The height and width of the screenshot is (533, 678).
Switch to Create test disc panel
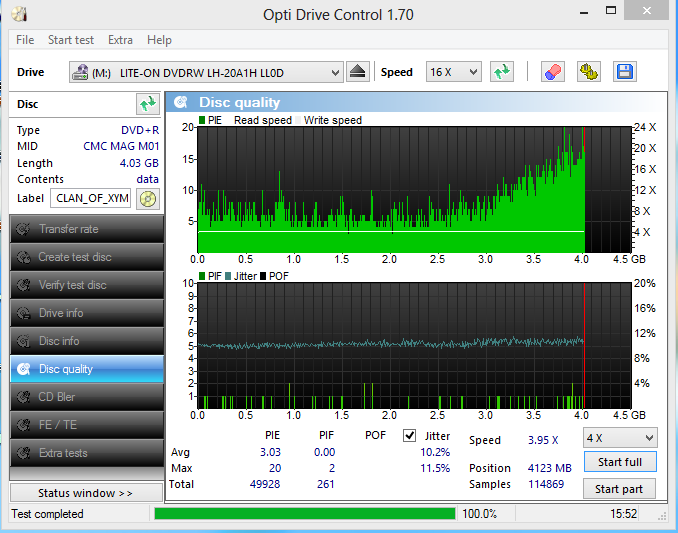(86, 257)
